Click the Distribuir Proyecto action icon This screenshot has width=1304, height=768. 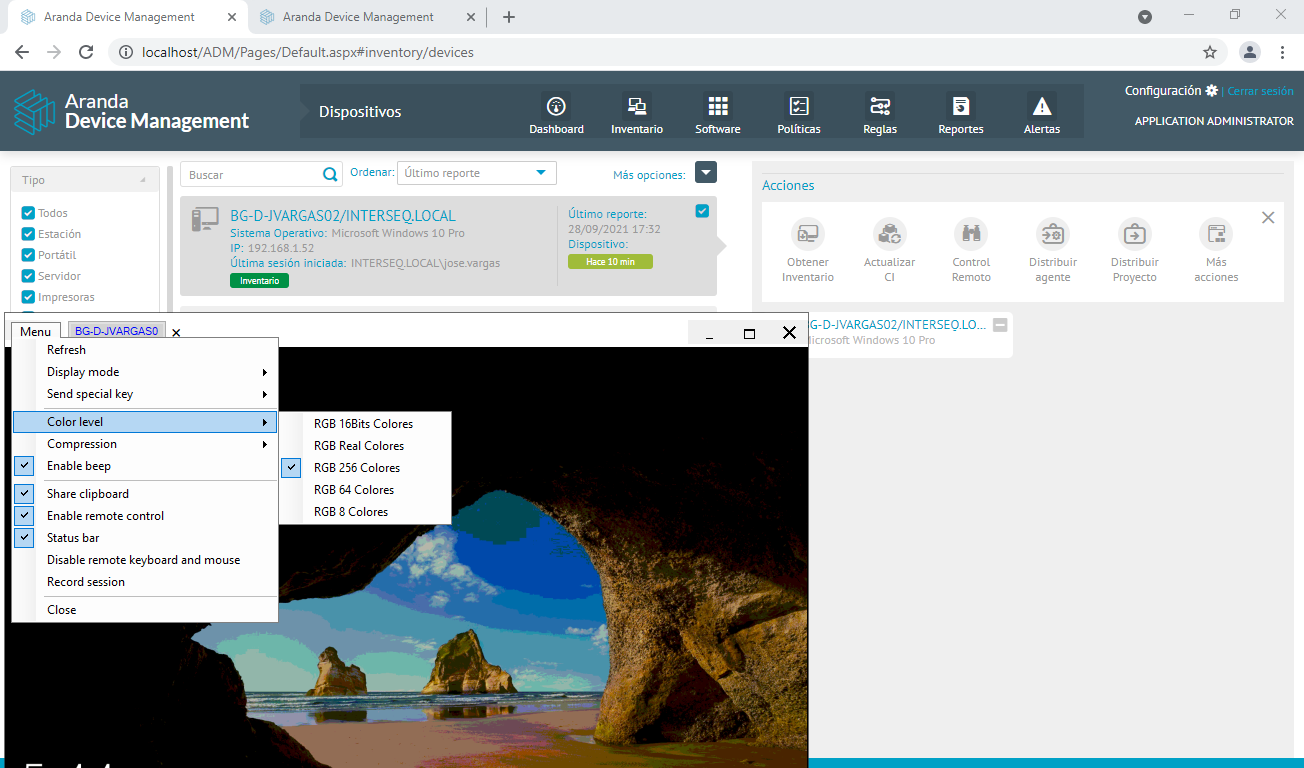1134,234
